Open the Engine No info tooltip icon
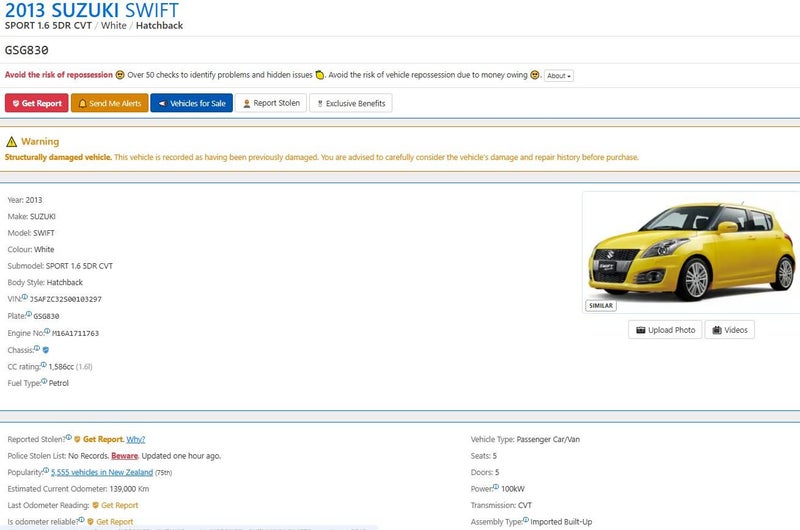Screen dimensions: 800x530 tap(47, 331)
